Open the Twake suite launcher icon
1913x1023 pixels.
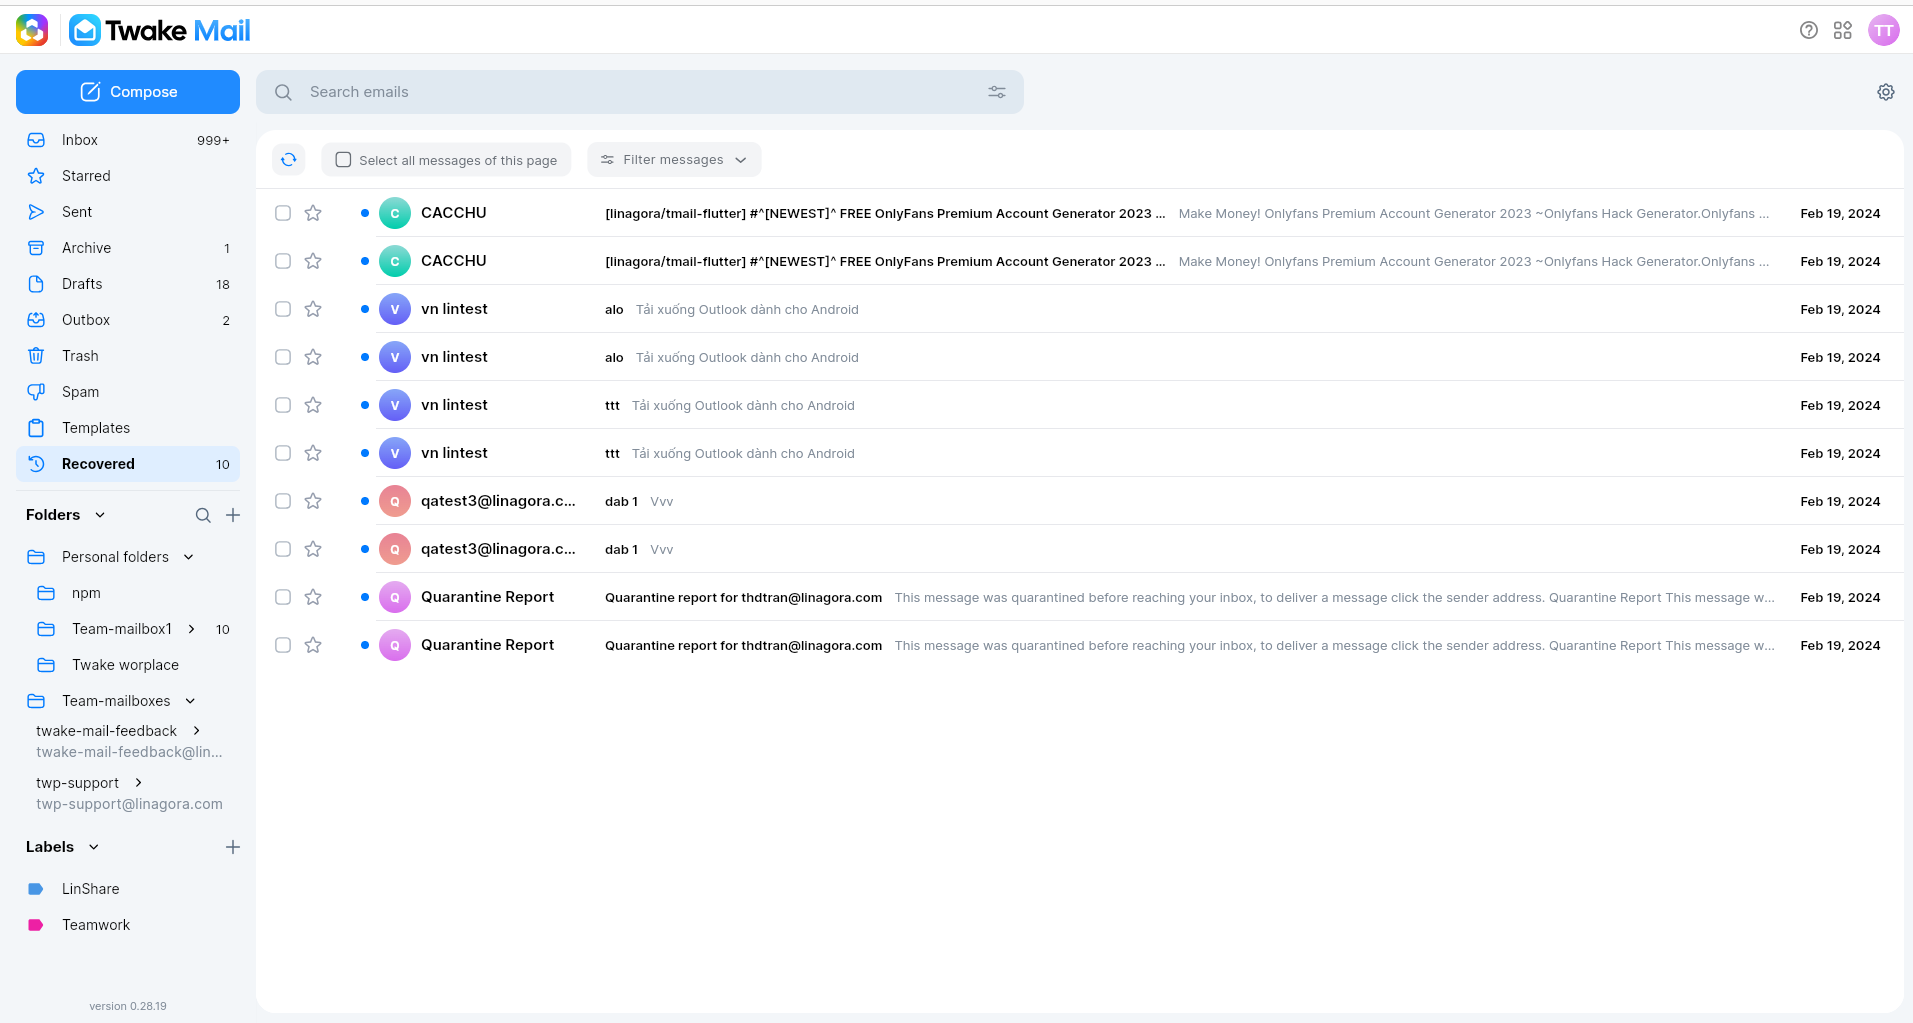tap(32, 31)
